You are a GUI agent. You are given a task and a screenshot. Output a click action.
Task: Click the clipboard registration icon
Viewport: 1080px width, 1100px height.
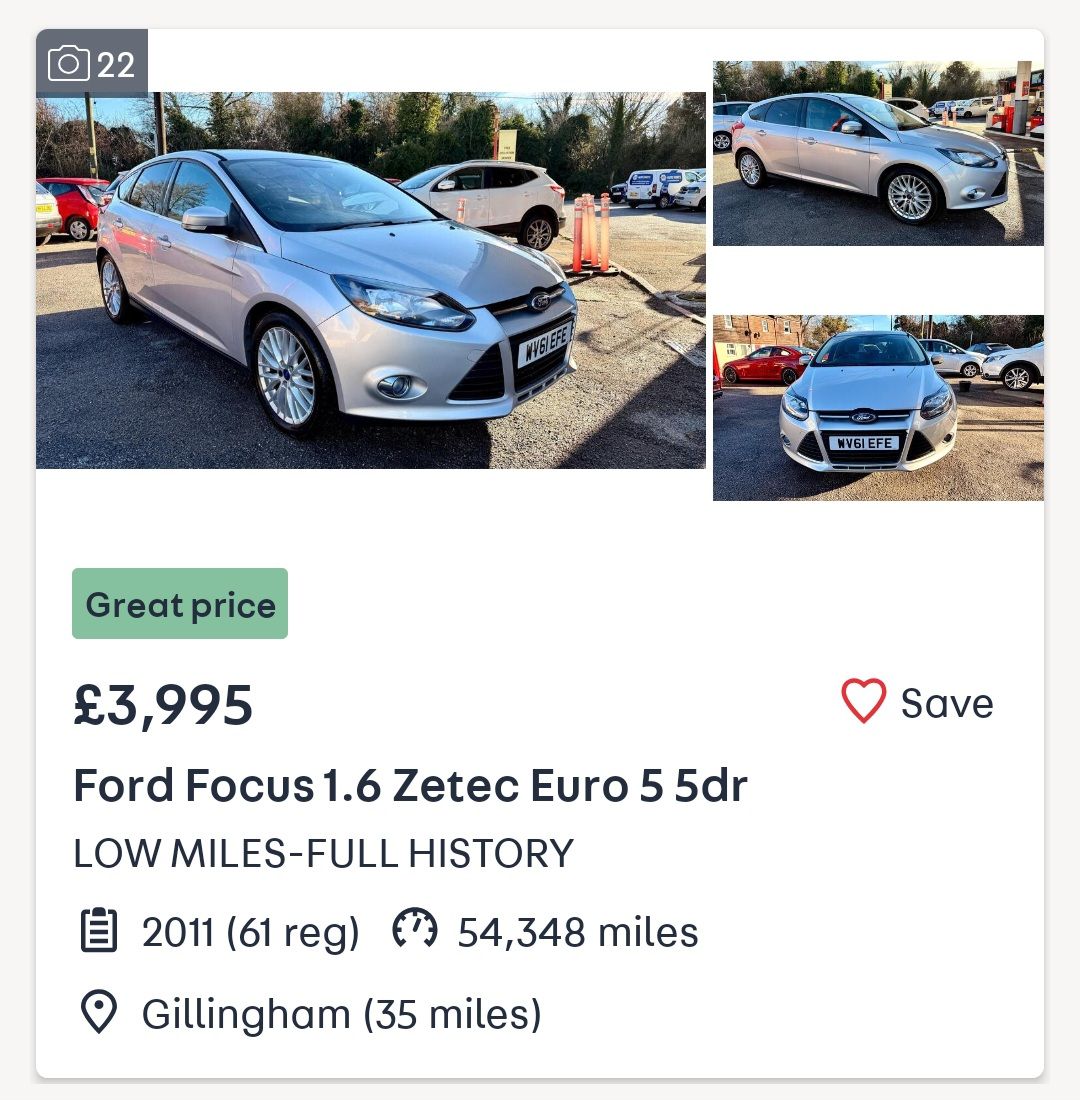pyautogui.click(x=99, y=932)
